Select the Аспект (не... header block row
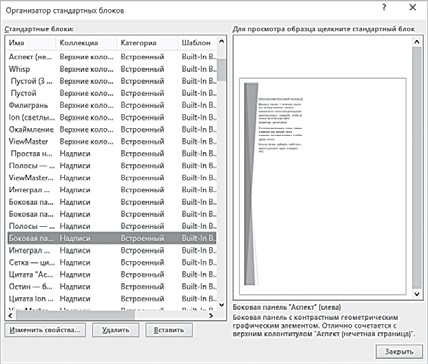This screenshot has height=364, width=428. (112, 57)
